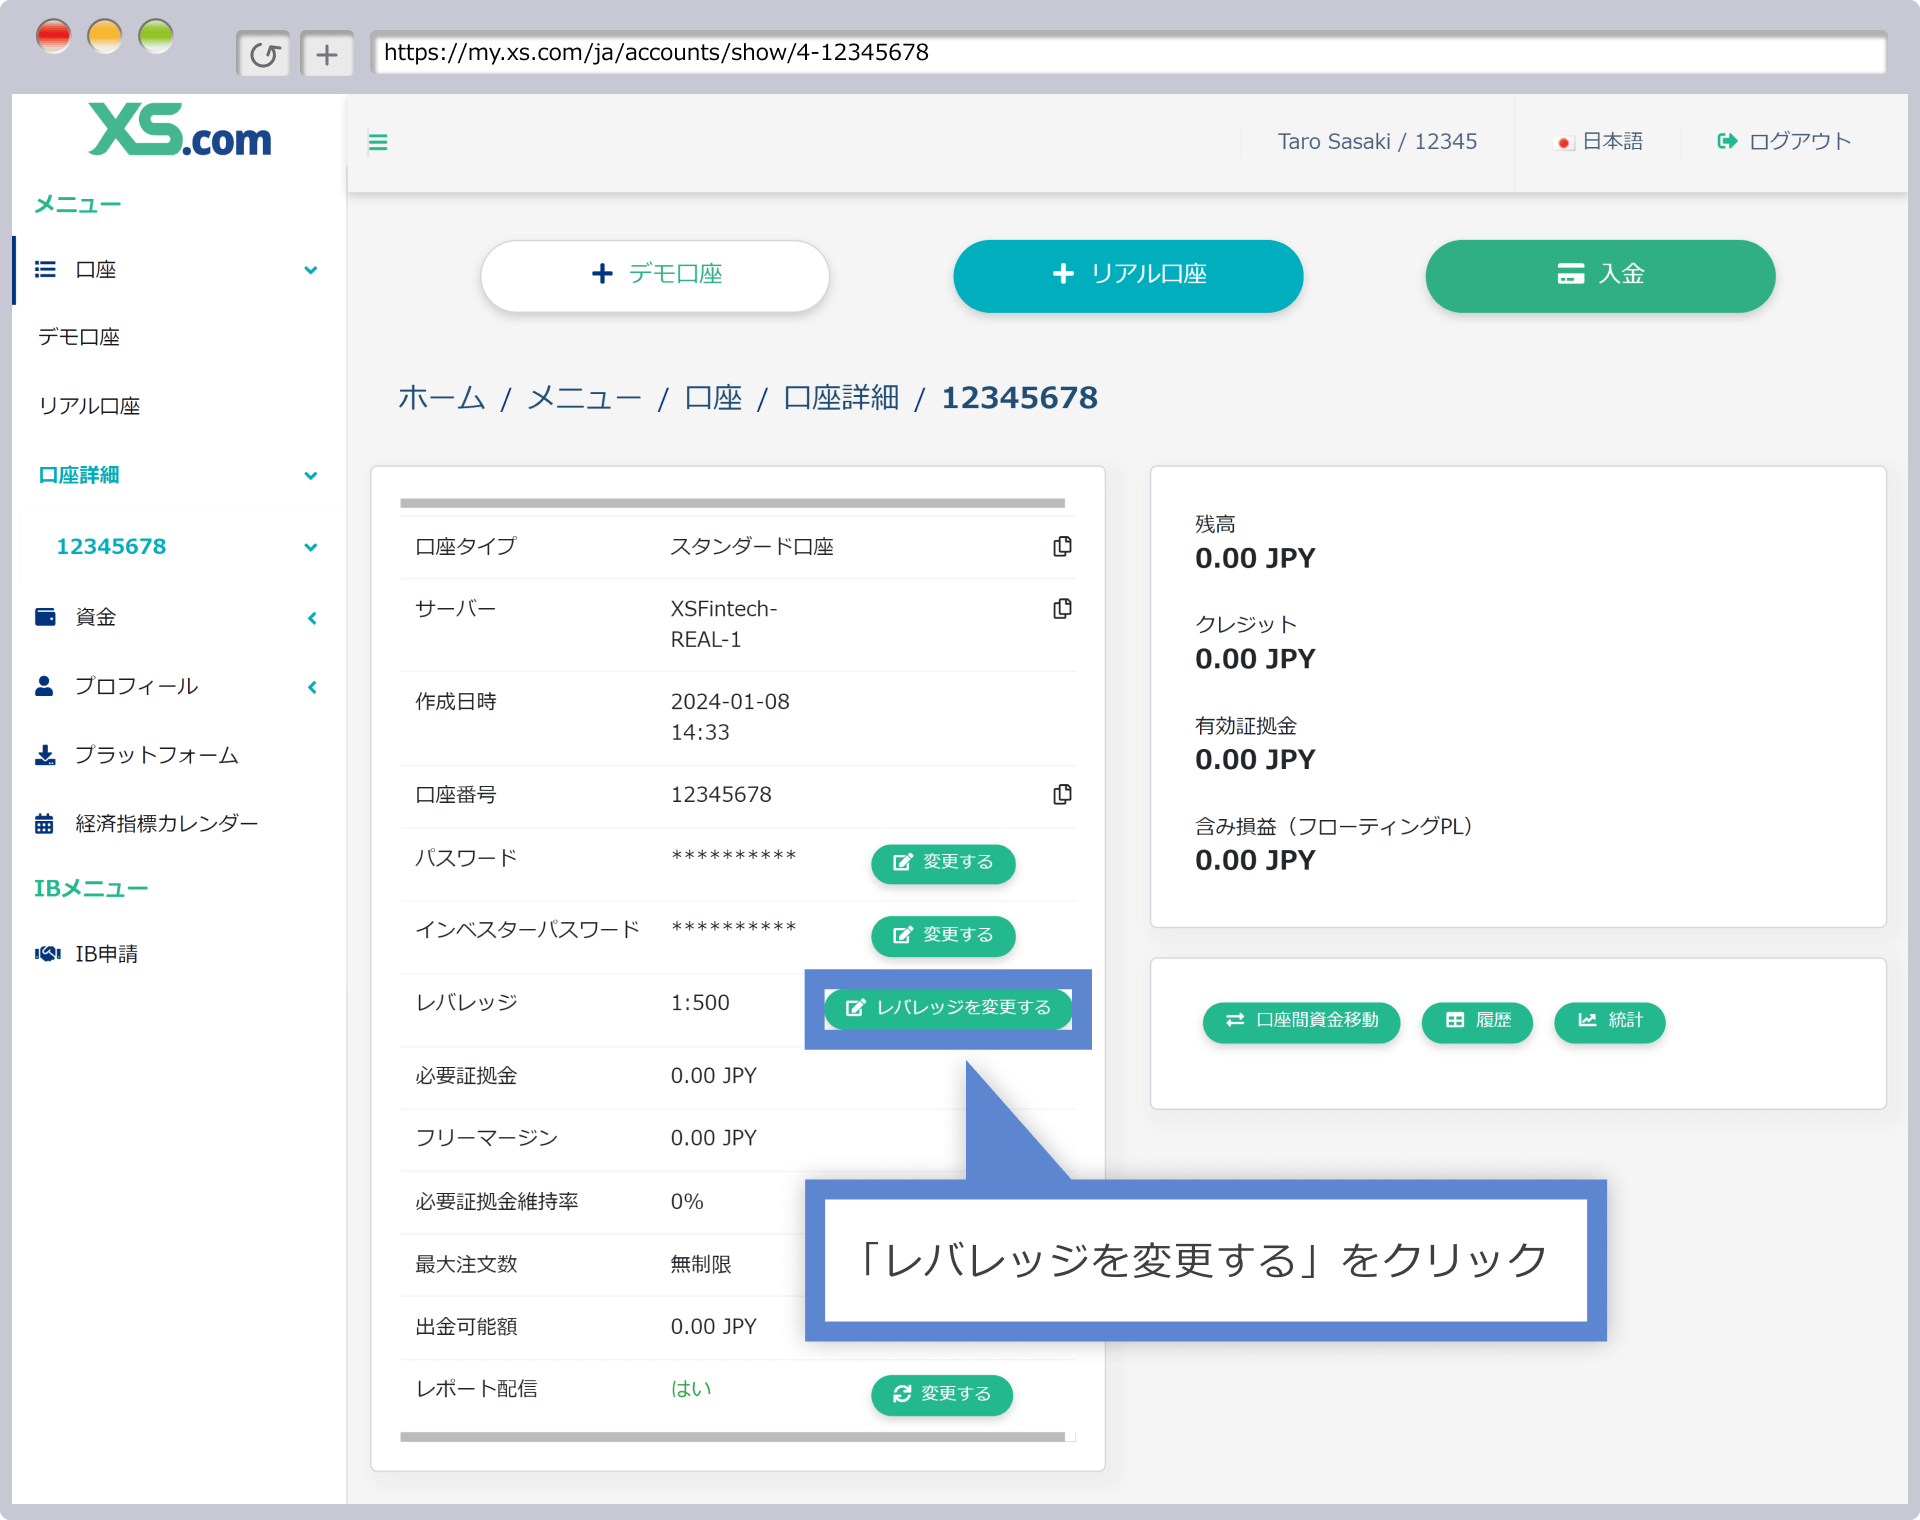The height and width of the screenshot is (1520, 1920).
Task: Open プラットフォーム menu item
Action: 157,755
